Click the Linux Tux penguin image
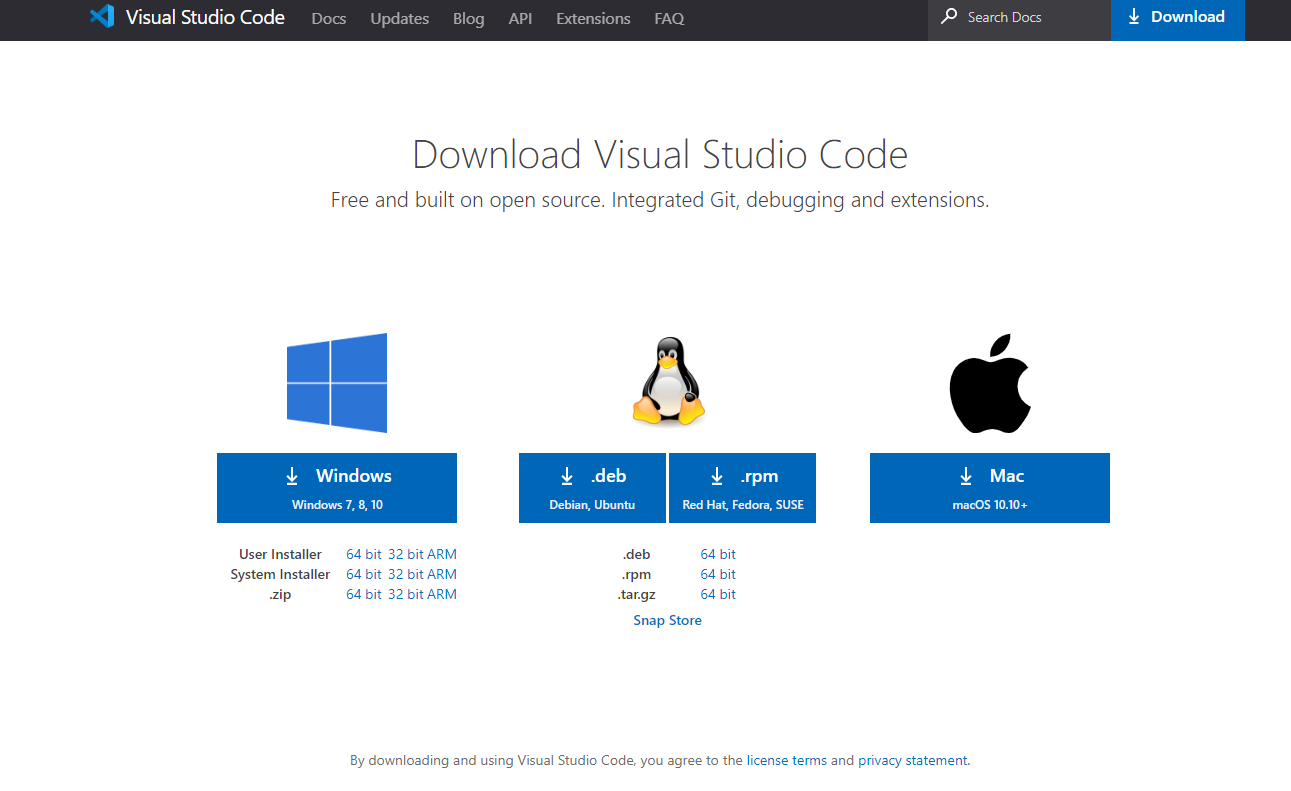1291x791 pixels. (x=668, y=381)
